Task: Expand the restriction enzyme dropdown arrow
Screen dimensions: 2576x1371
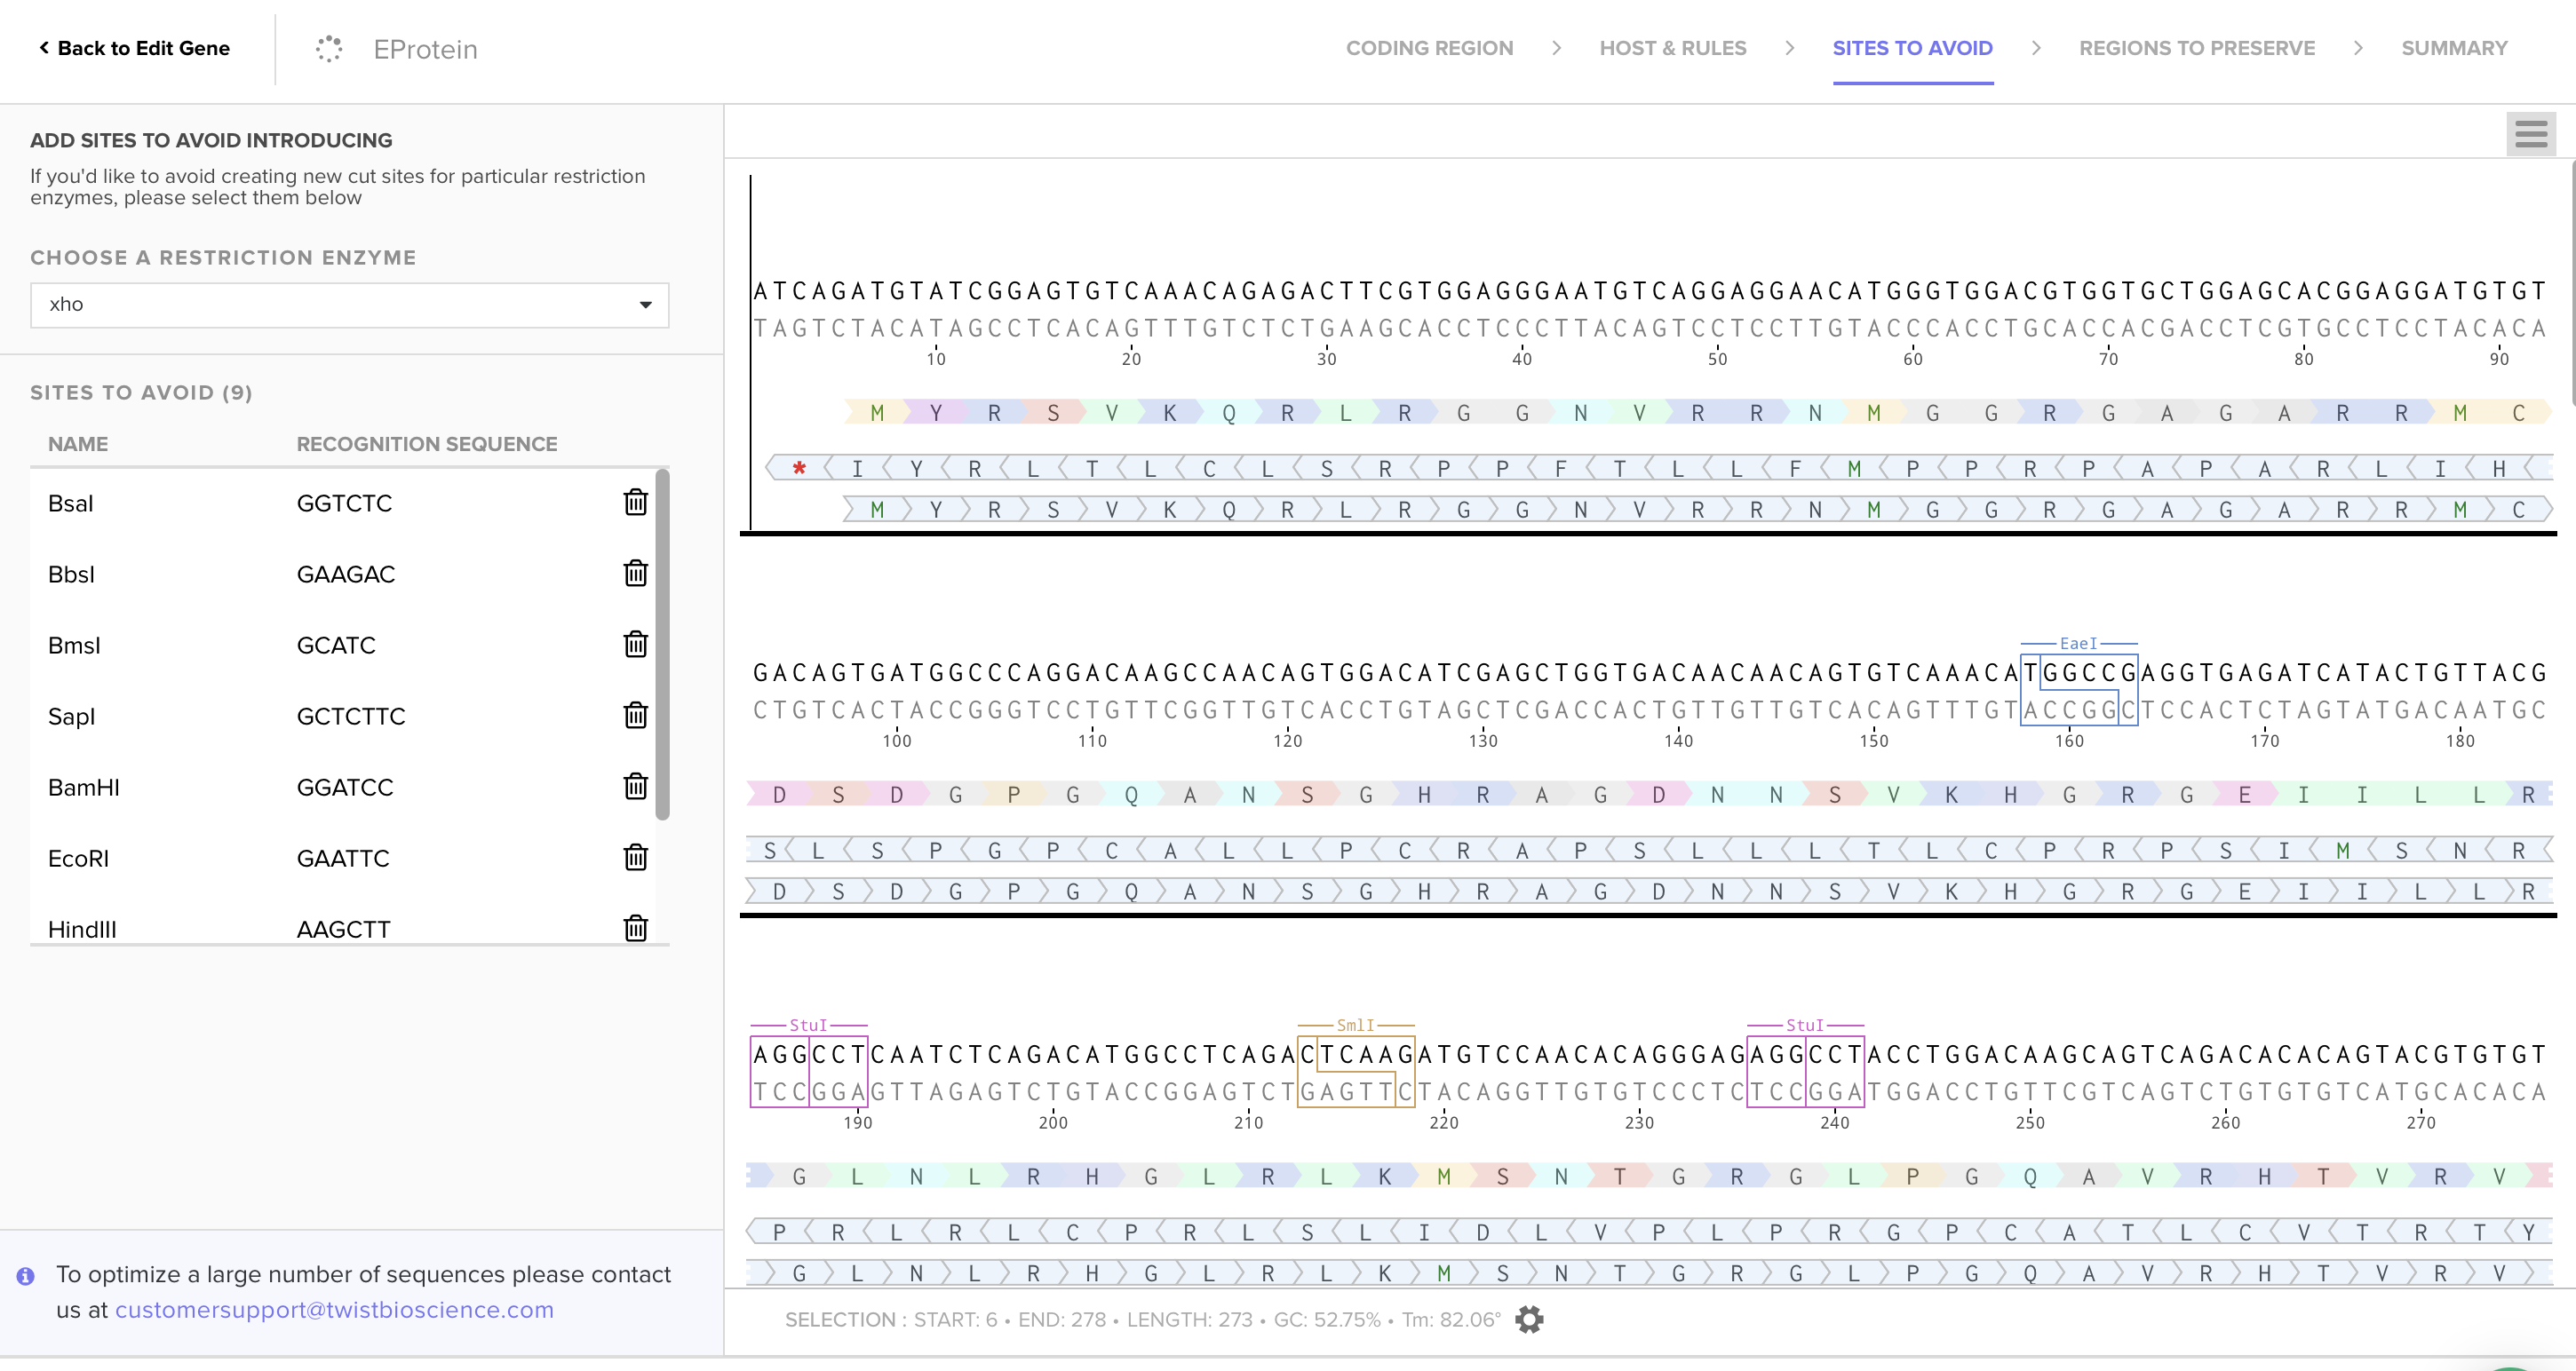Action: [645, 305]
